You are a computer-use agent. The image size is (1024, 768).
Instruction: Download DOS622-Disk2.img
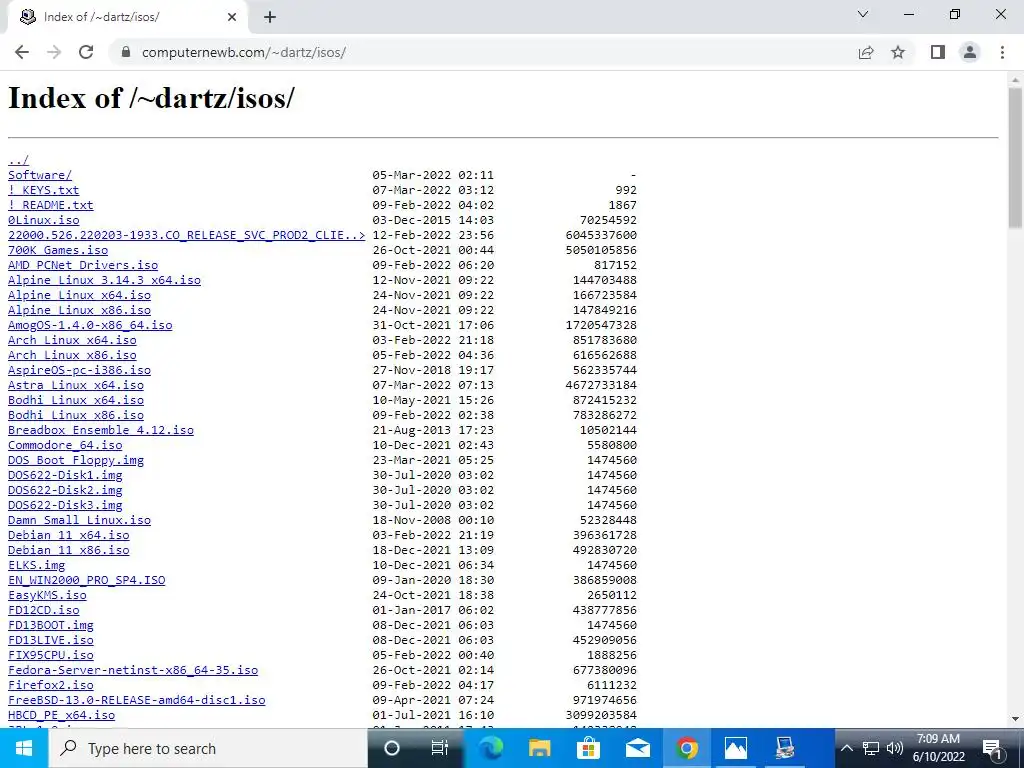click(x=65, y=490)
